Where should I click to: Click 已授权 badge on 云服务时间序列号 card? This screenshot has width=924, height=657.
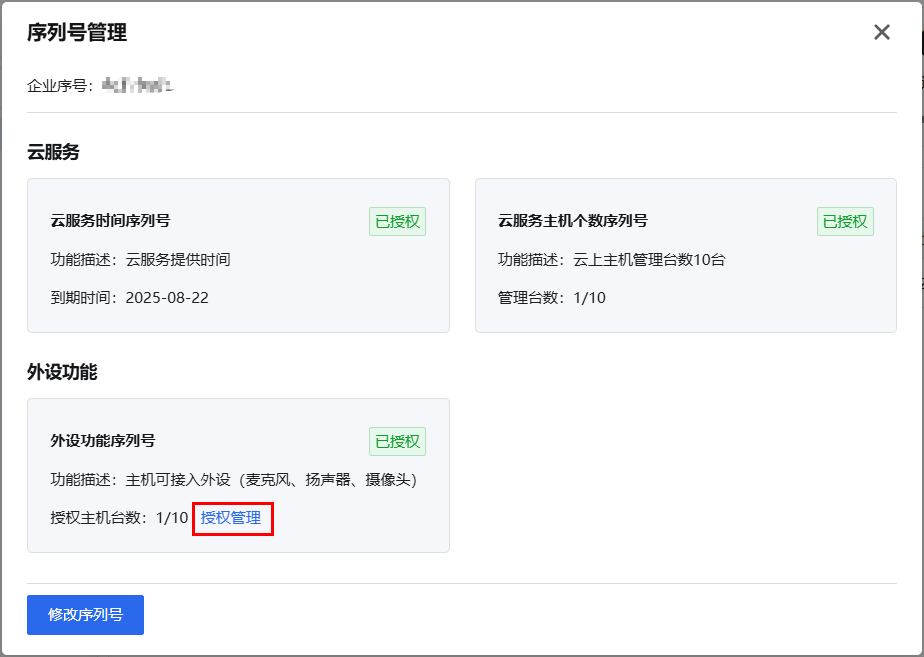397,222
